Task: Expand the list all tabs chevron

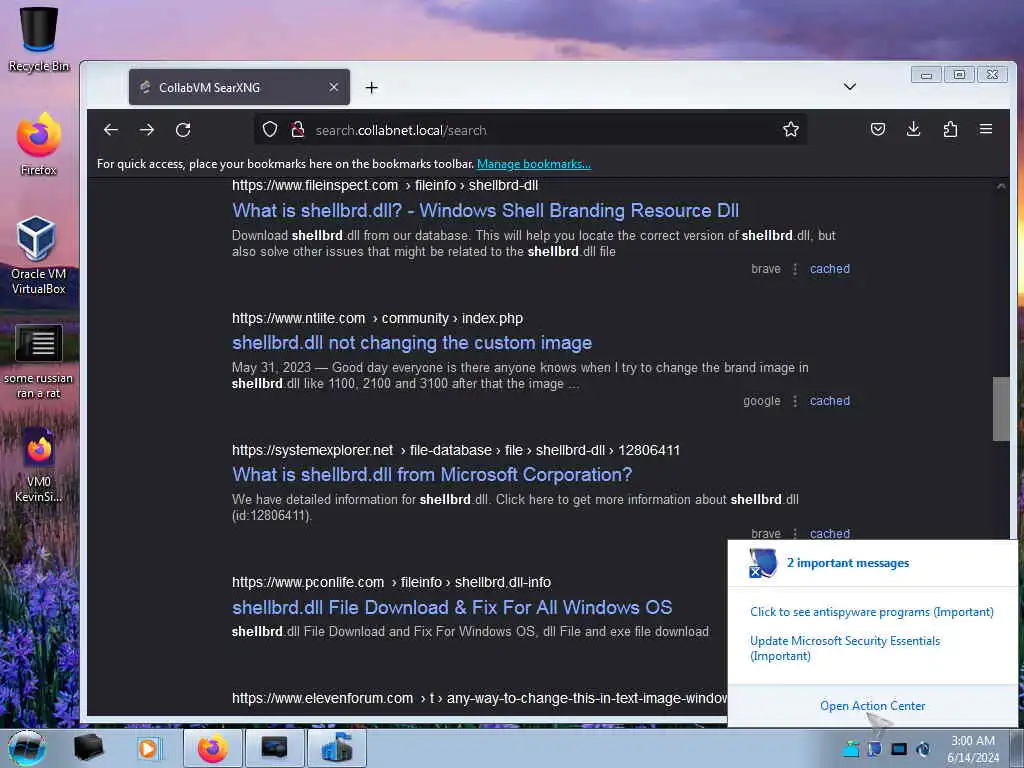Action: click(x=850, y=86)
